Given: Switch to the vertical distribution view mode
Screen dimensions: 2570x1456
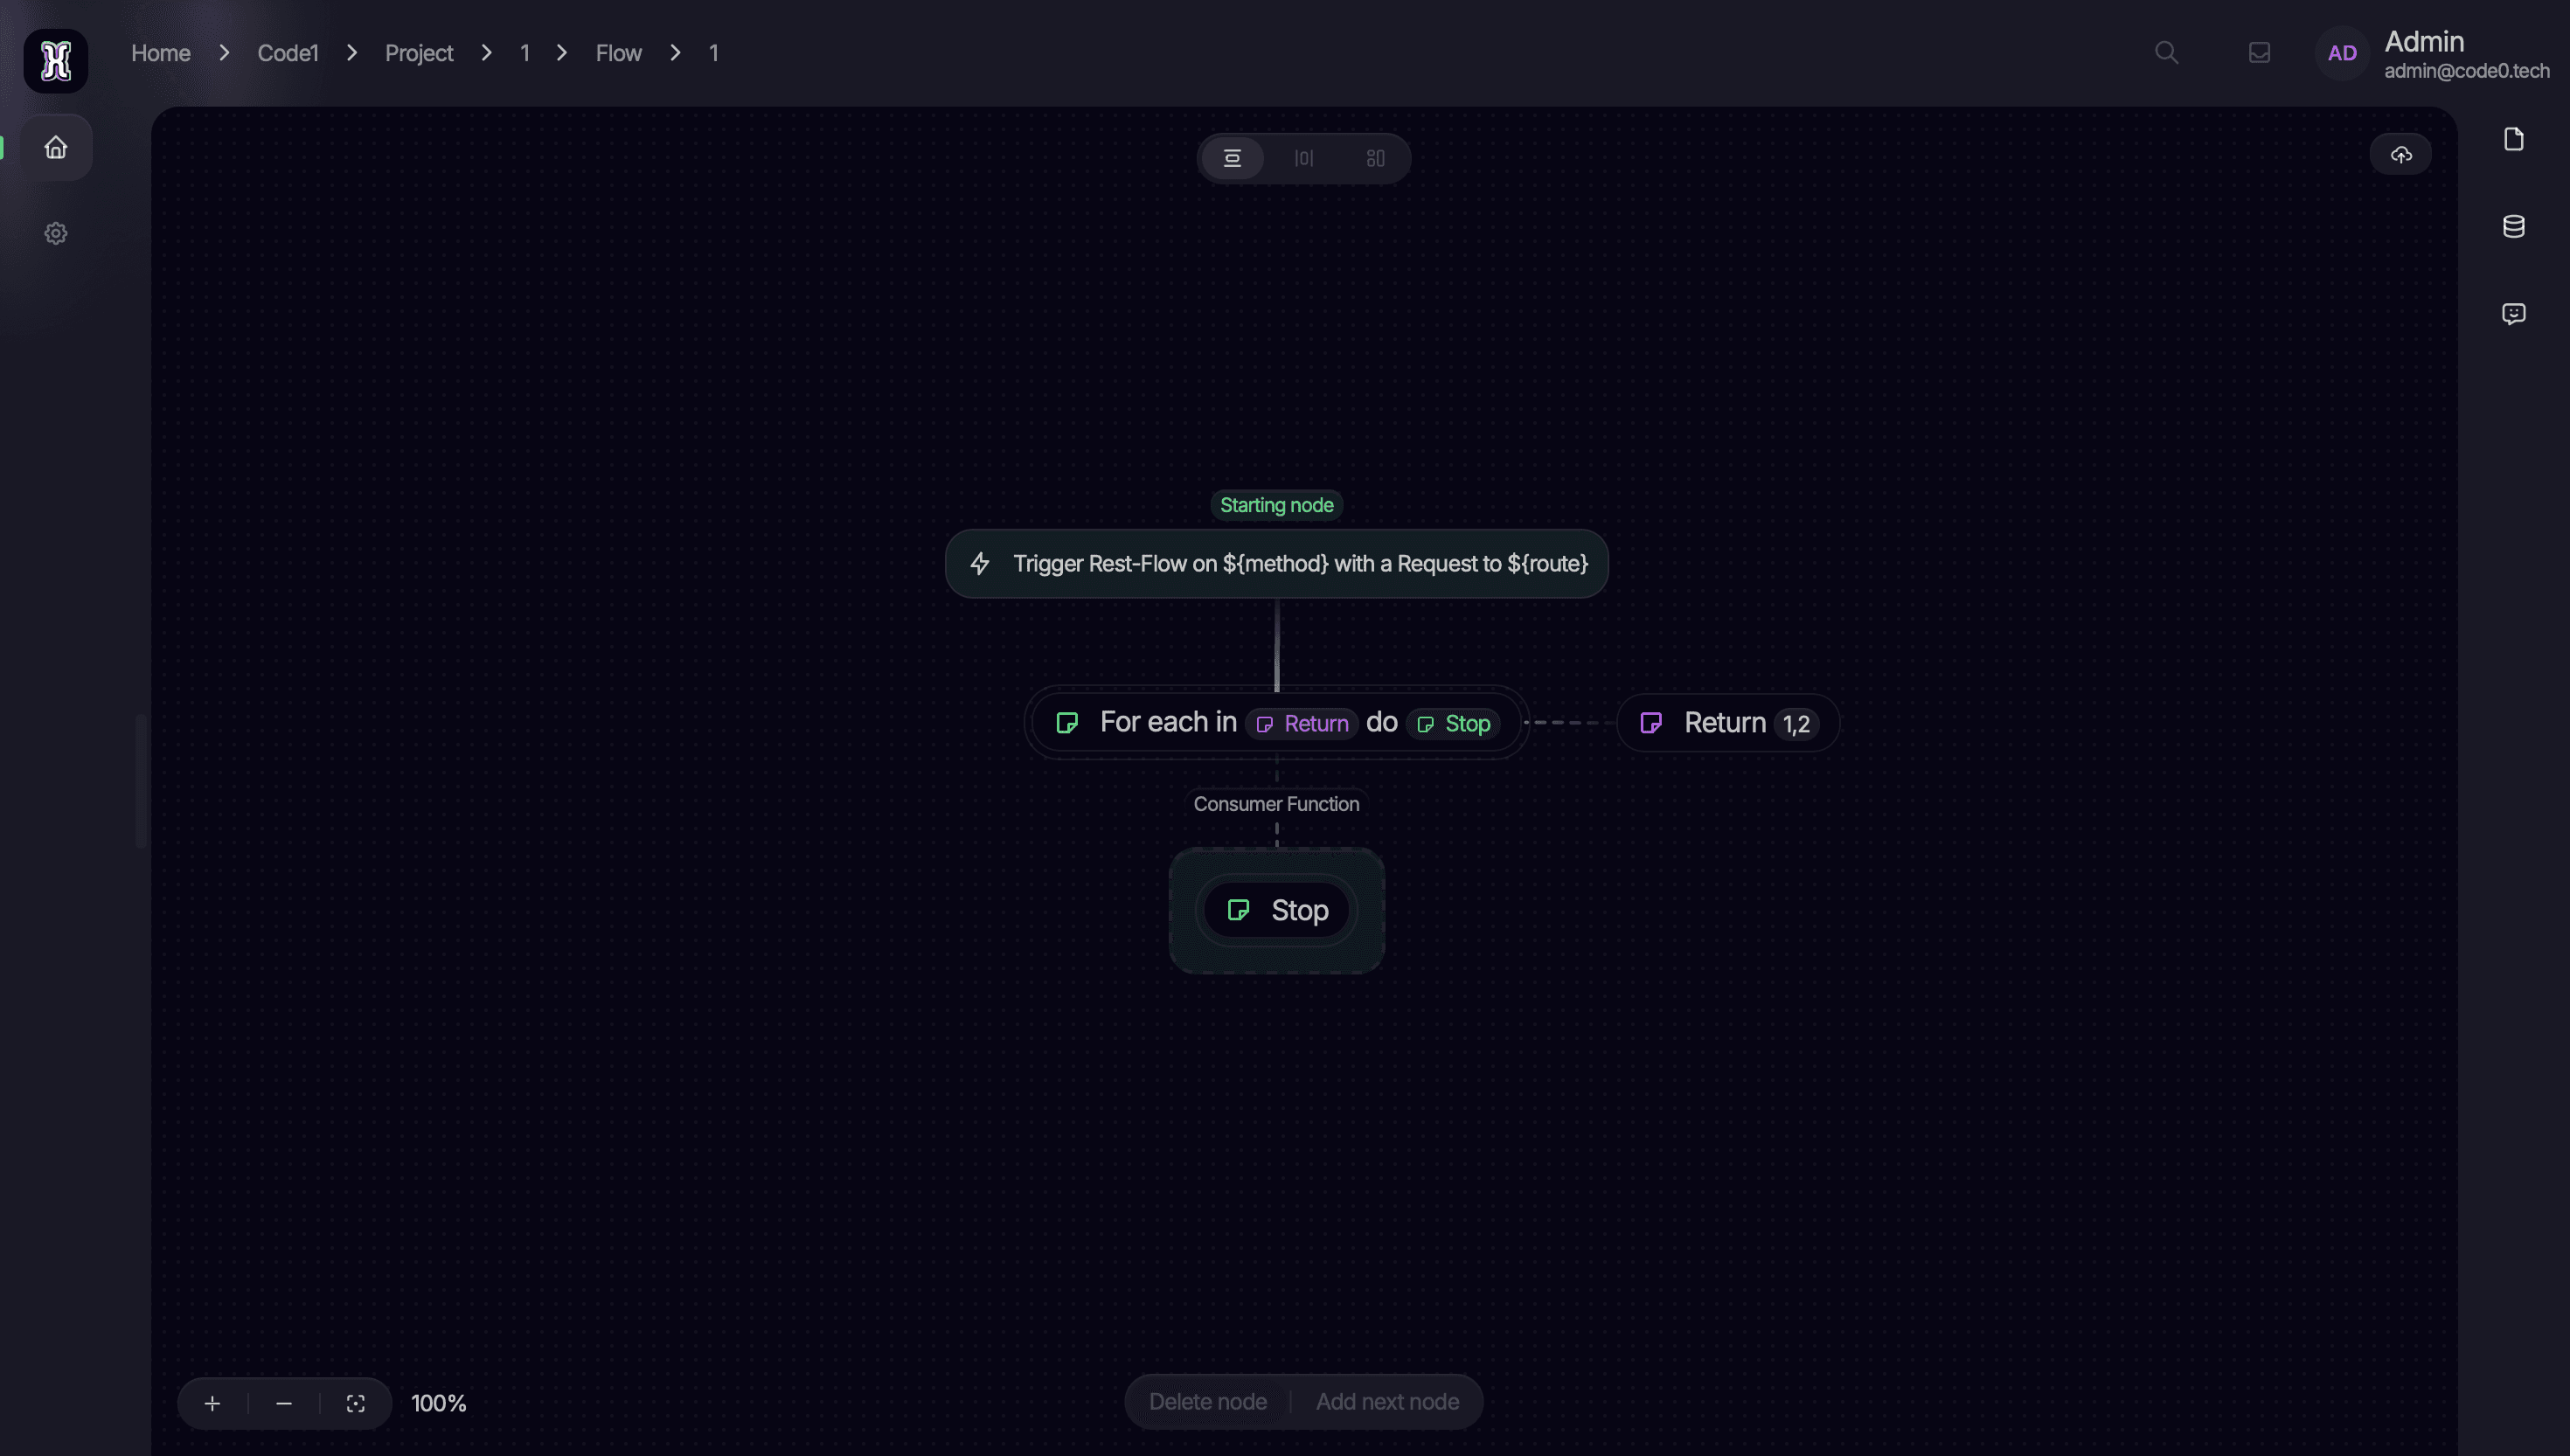Looking at the screenshot, I should click(x=1304, y=158).
